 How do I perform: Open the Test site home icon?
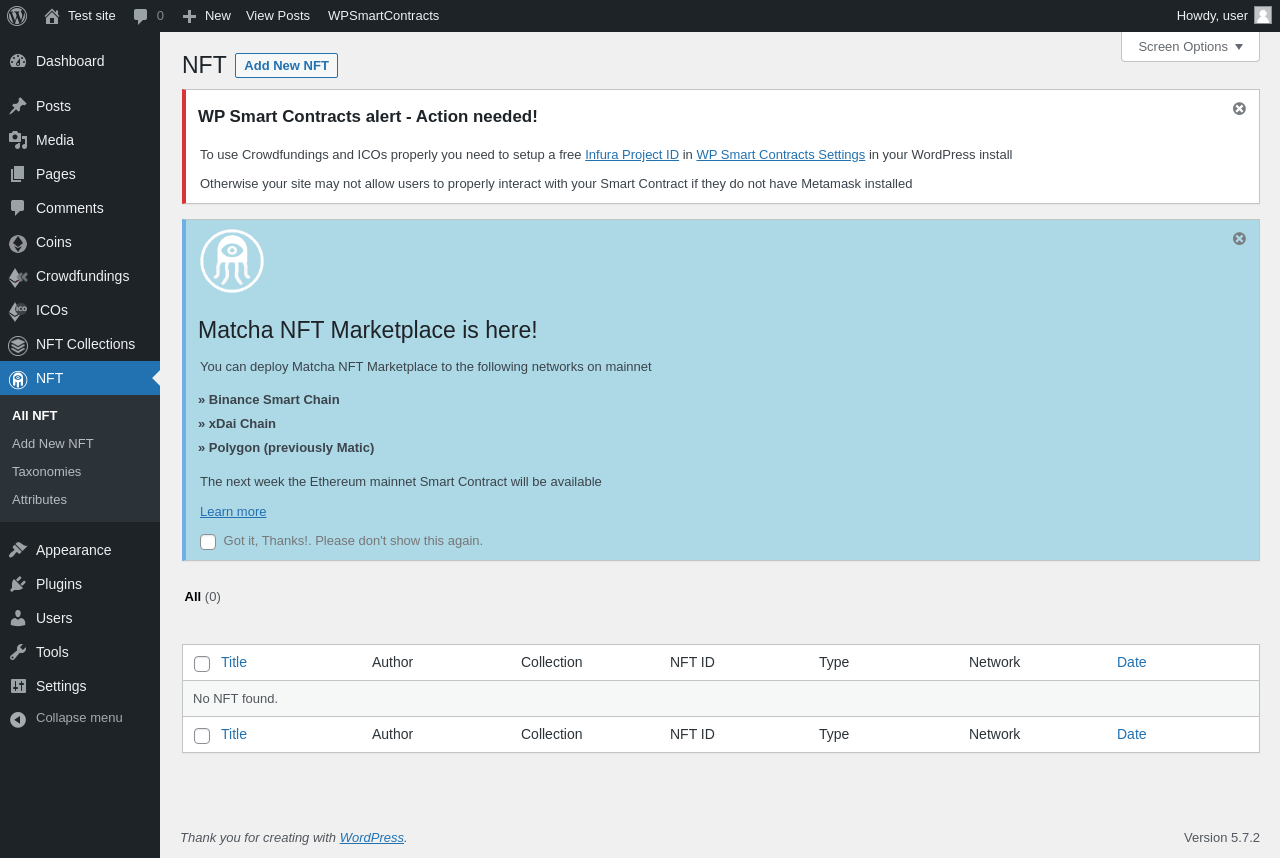52,16
